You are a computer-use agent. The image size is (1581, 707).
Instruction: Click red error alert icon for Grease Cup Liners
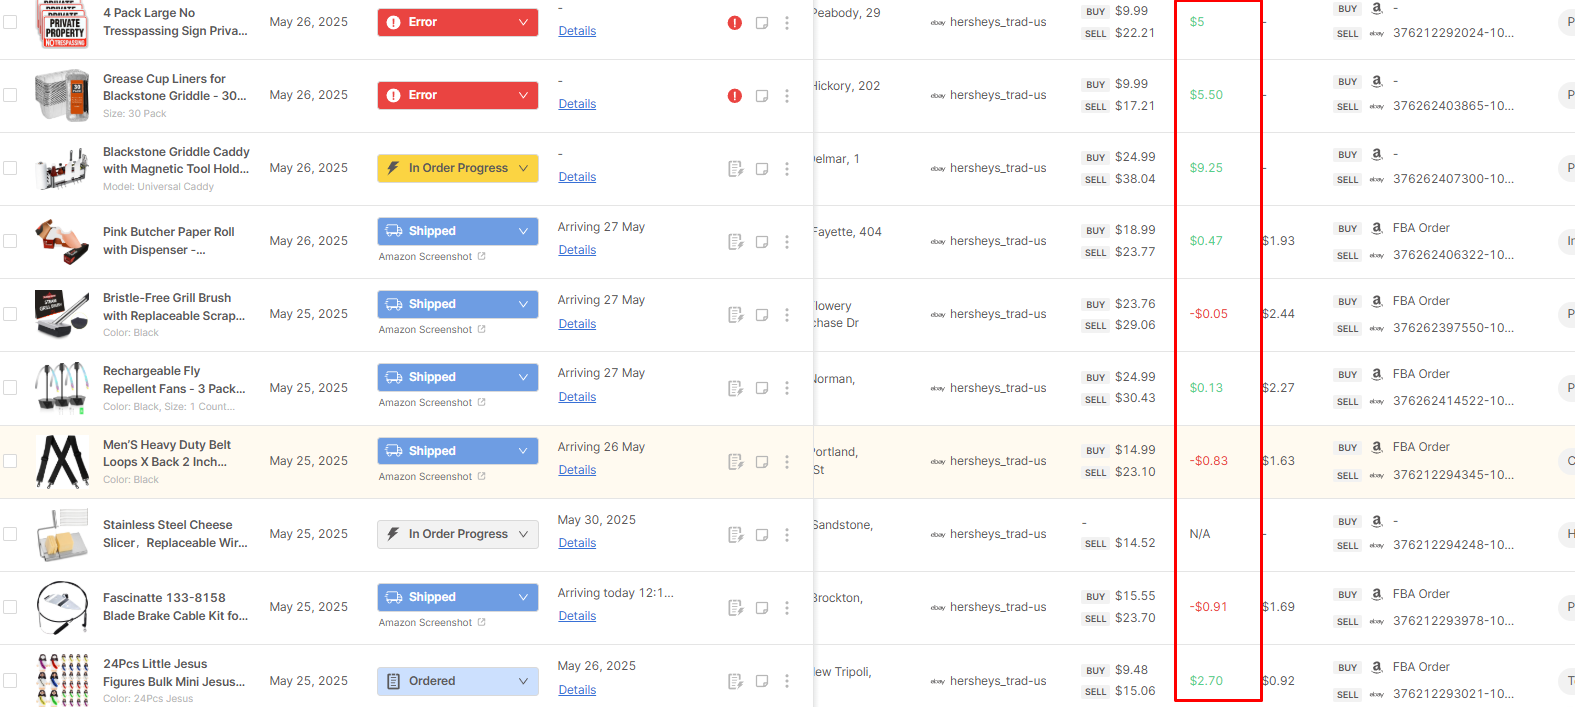[x=735, y=96]
